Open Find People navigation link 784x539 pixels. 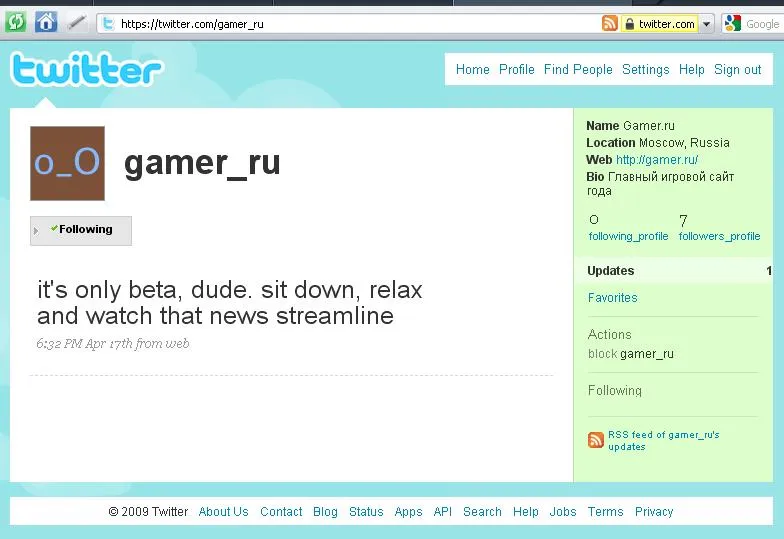[578, 70]
